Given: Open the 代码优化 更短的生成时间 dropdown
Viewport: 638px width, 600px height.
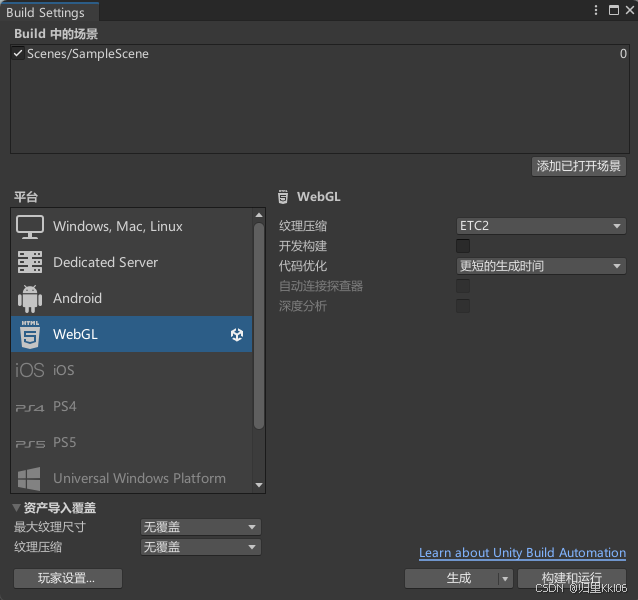Looking at the screenshot, I should pos(541,266).
